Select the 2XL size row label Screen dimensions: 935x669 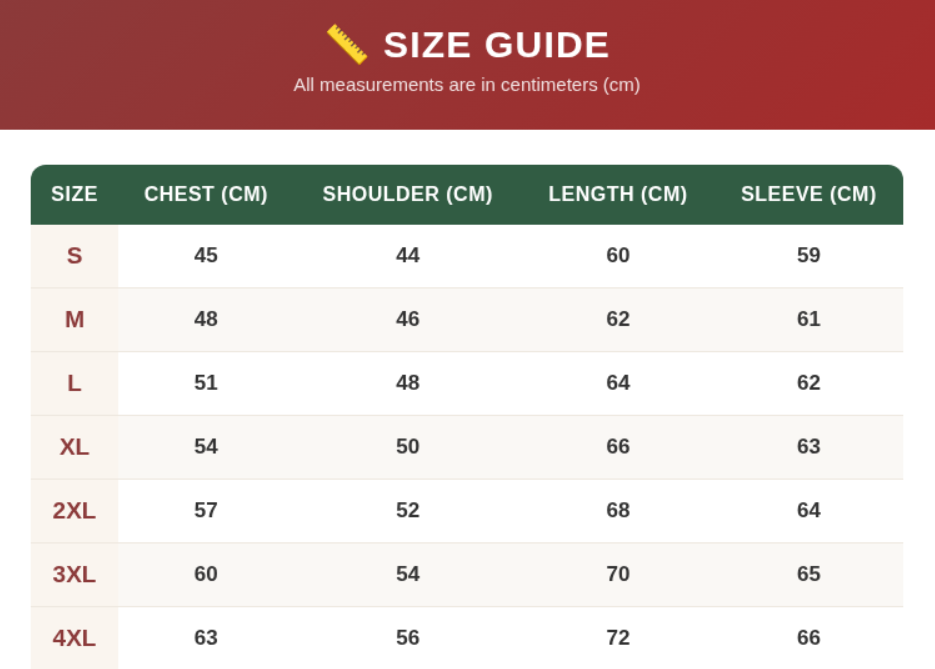pyautogui.click(x=75, y=511)
